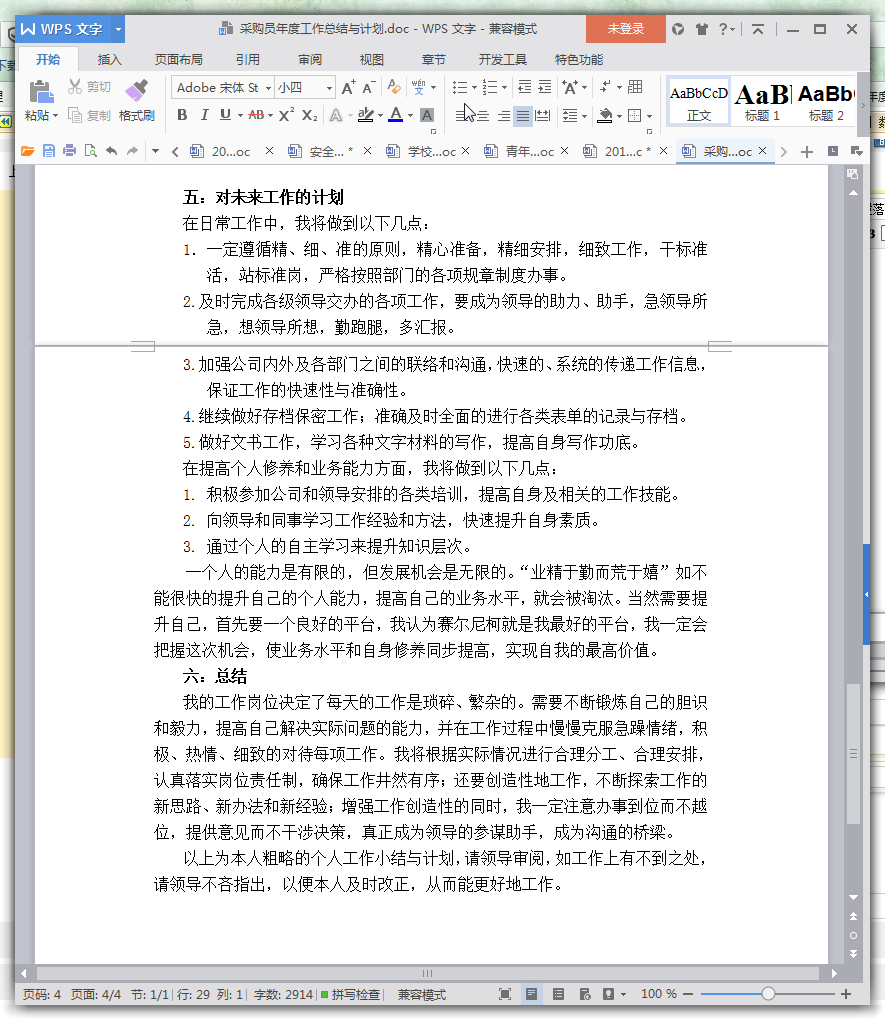The image size is (885, 1020).
Task: Switch to the 页面布局 ribbon tab
Action: click(x=178, y=60)
